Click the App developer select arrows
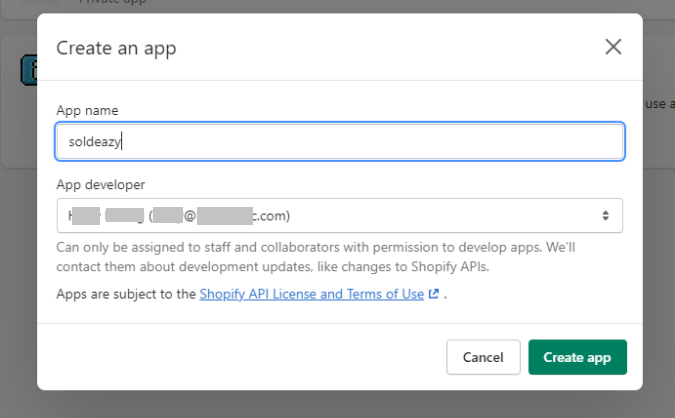This screenshot has width=675, height=418. 605,216
